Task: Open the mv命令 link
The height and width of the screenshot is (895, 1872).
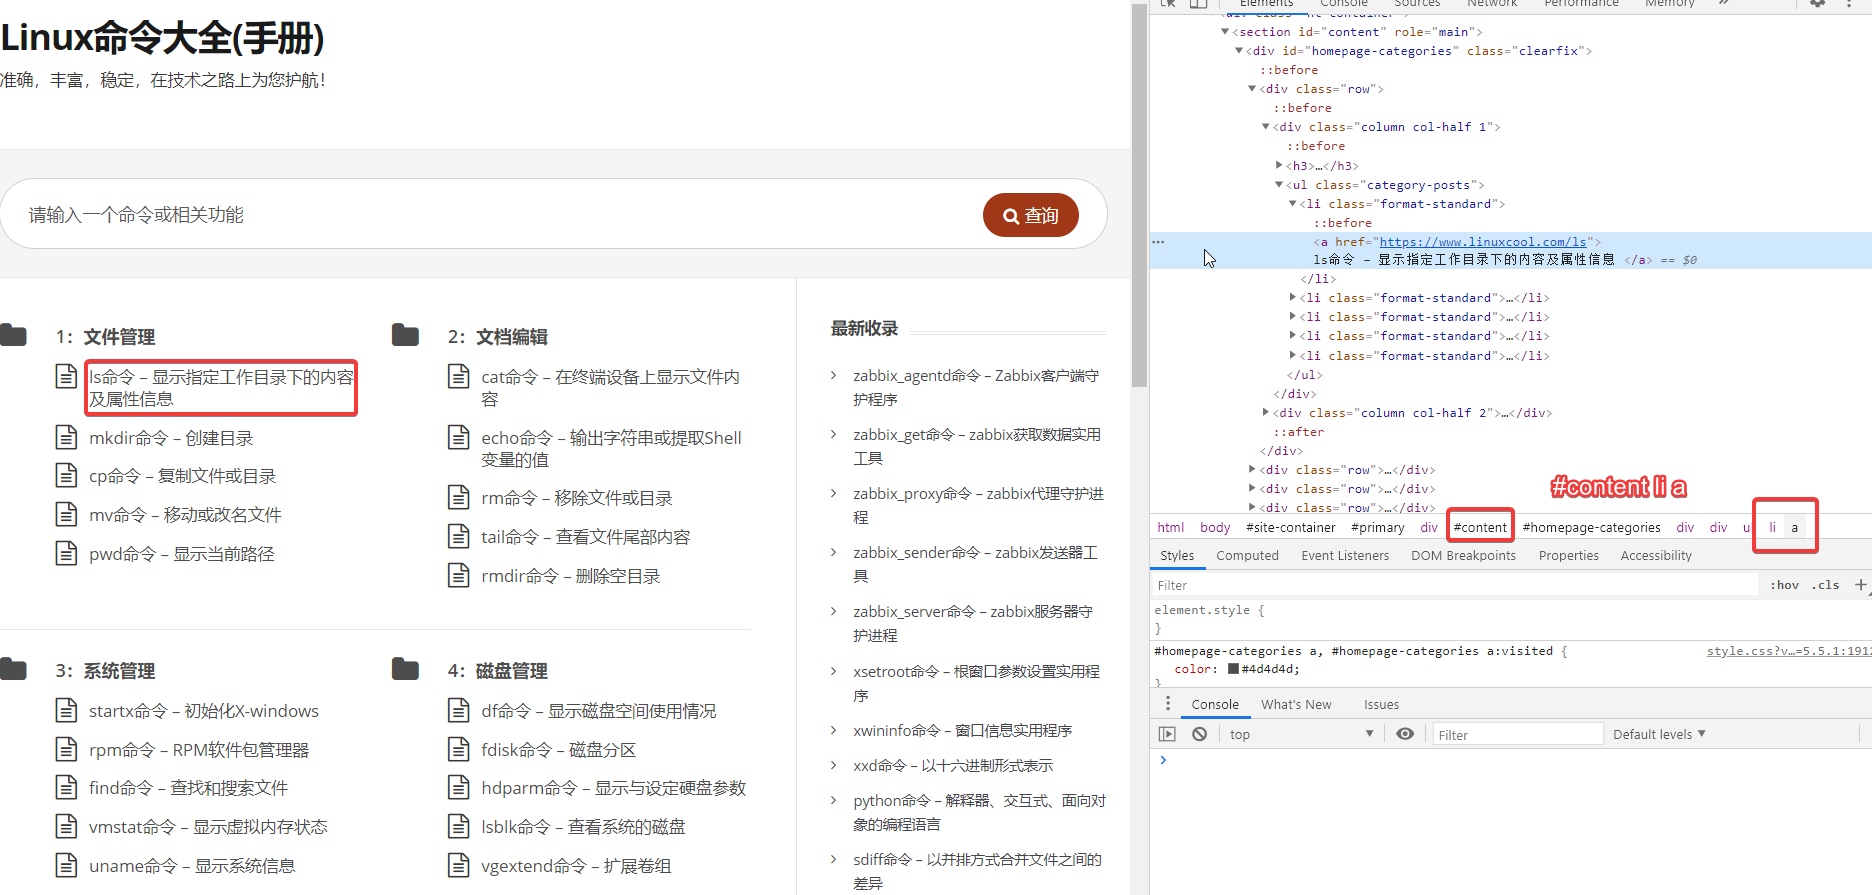Action: click(185, 515)
